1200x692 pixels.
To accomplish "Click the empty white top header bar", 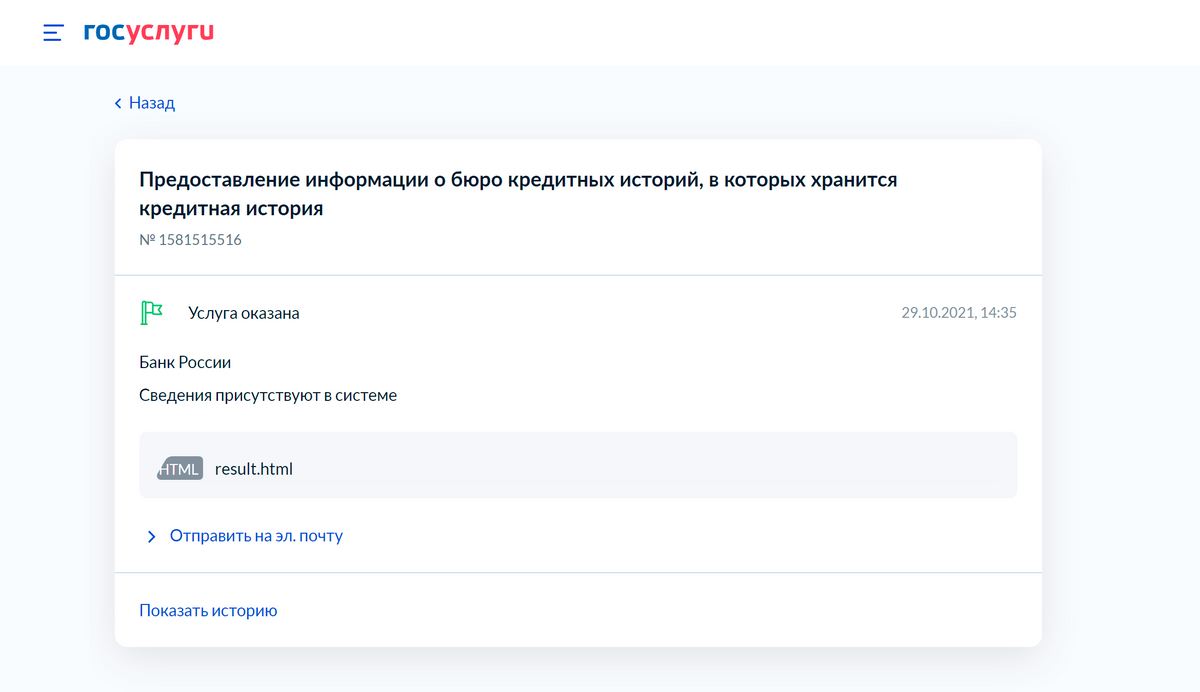I will coord(700,33).
